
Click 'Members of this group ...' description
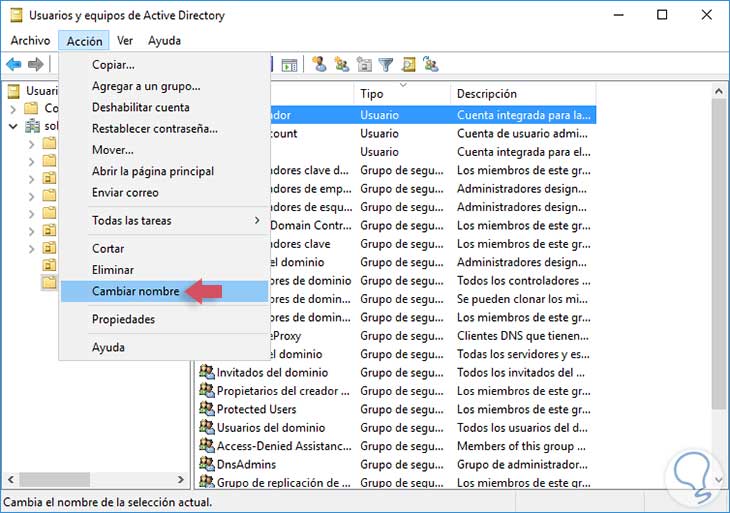pyautogui.click(x=521, y=446)
